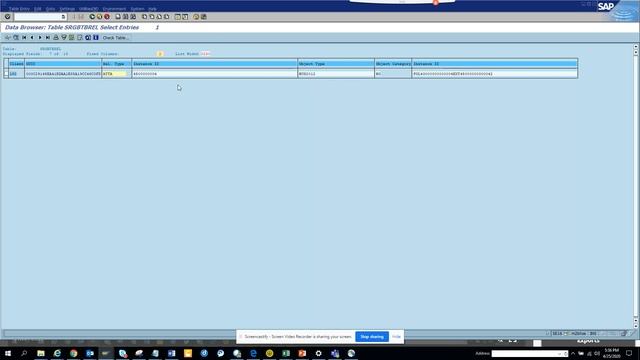The image size is (640, 360).
Task: Click the yellow Help question mark icon
Action: (x=196, y=17)
